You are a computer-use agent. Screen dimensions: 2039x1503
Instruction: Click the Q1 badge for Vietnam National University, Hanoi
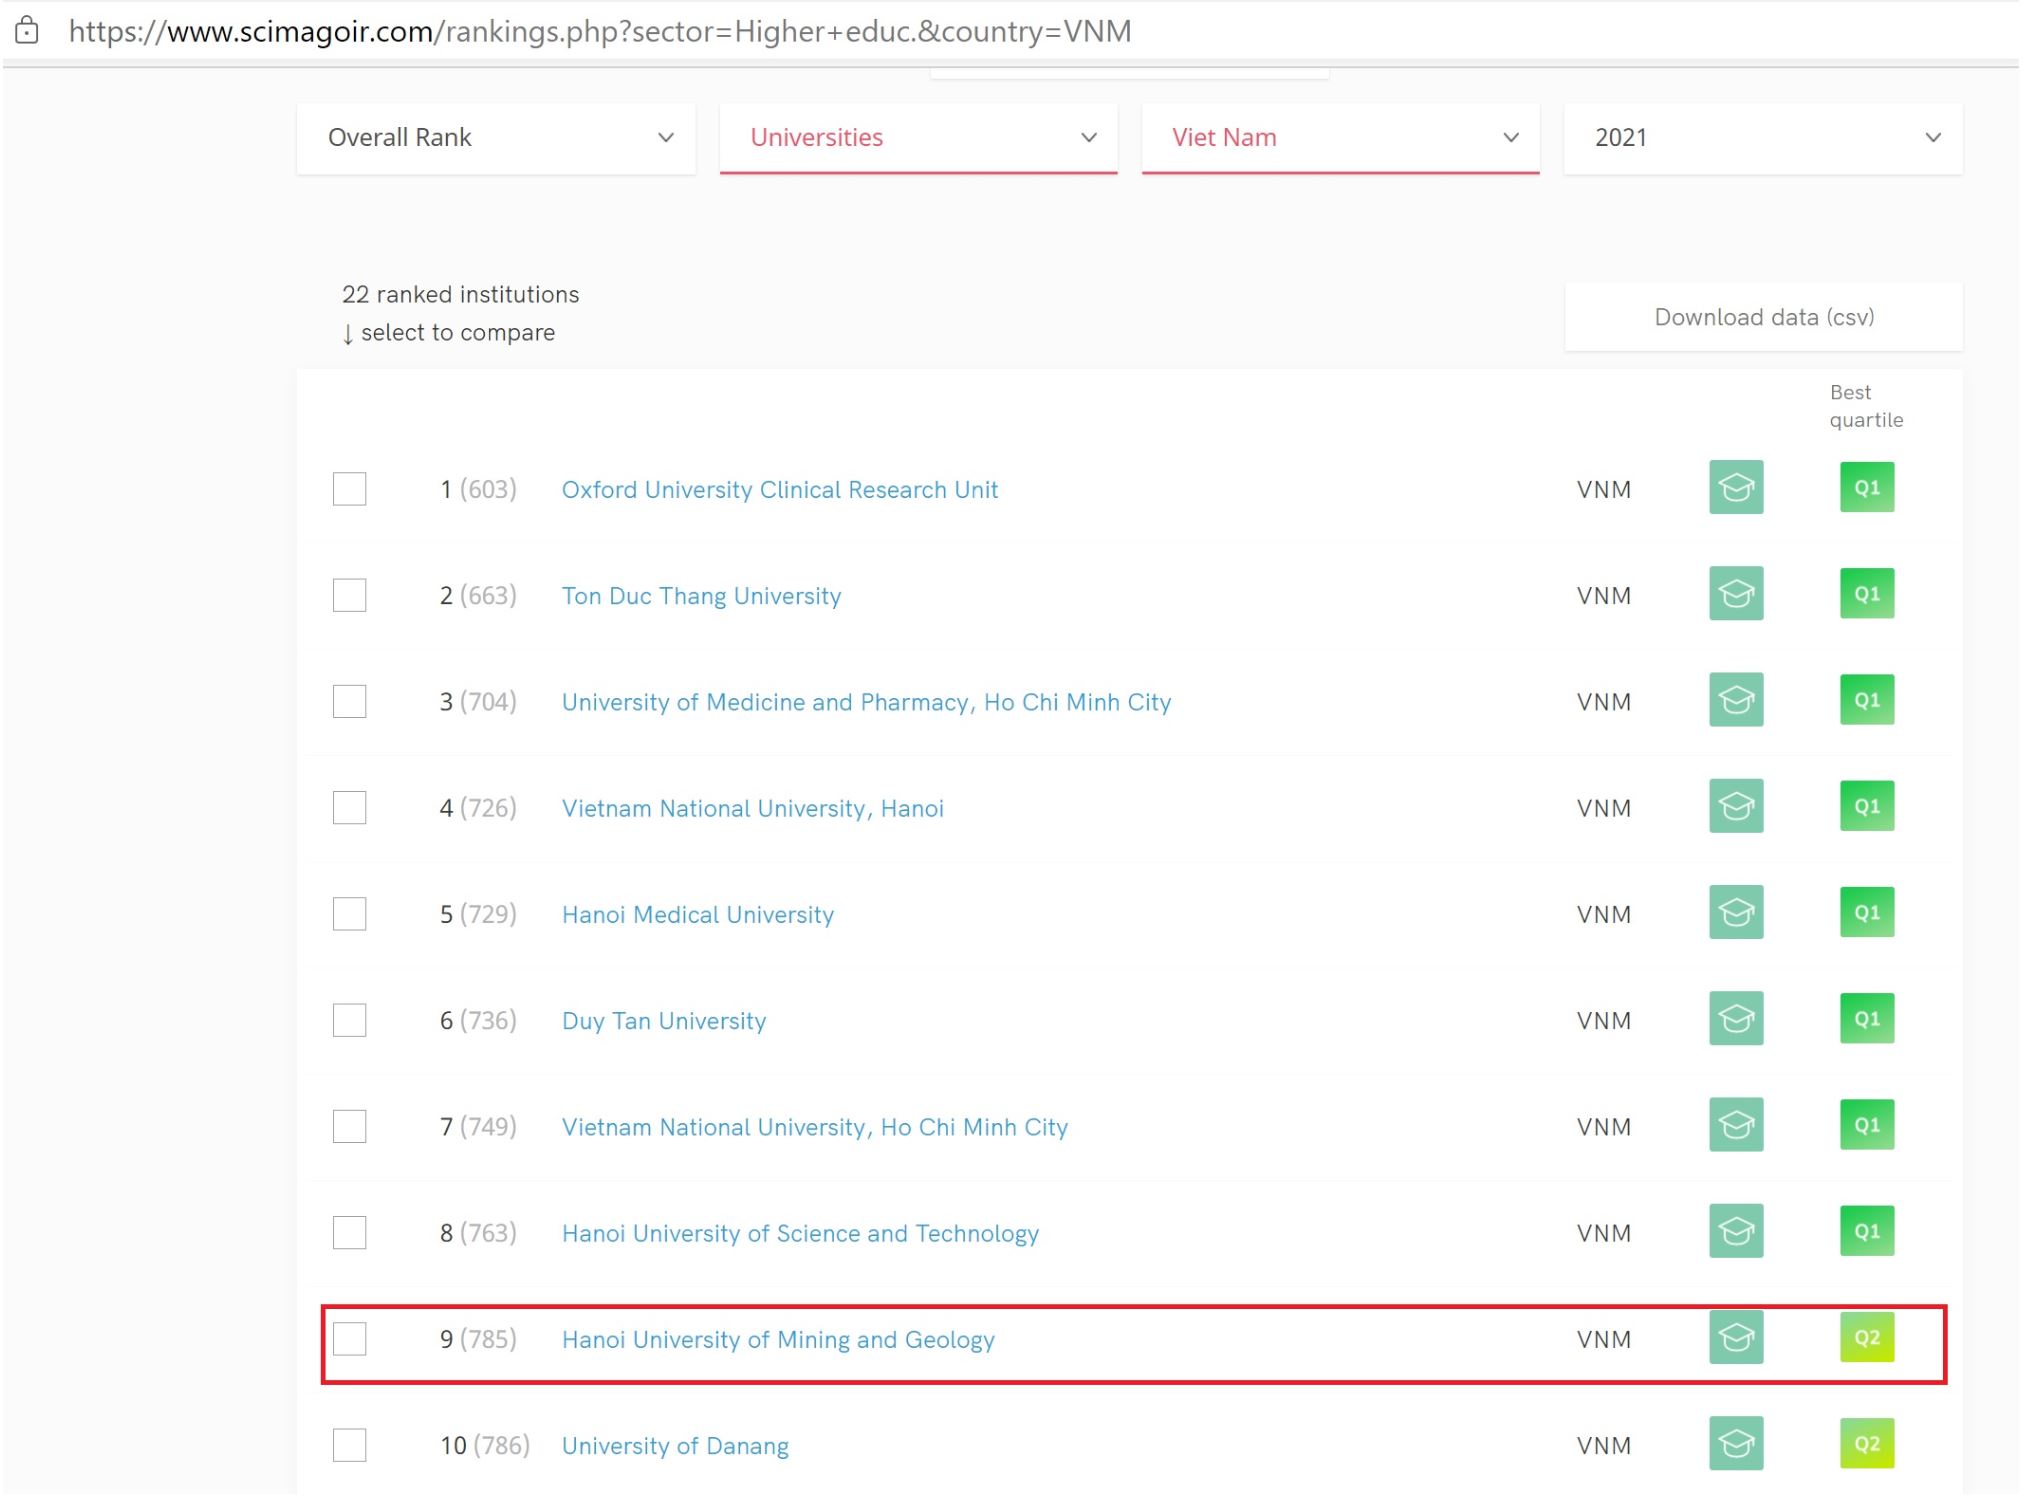1867,806
